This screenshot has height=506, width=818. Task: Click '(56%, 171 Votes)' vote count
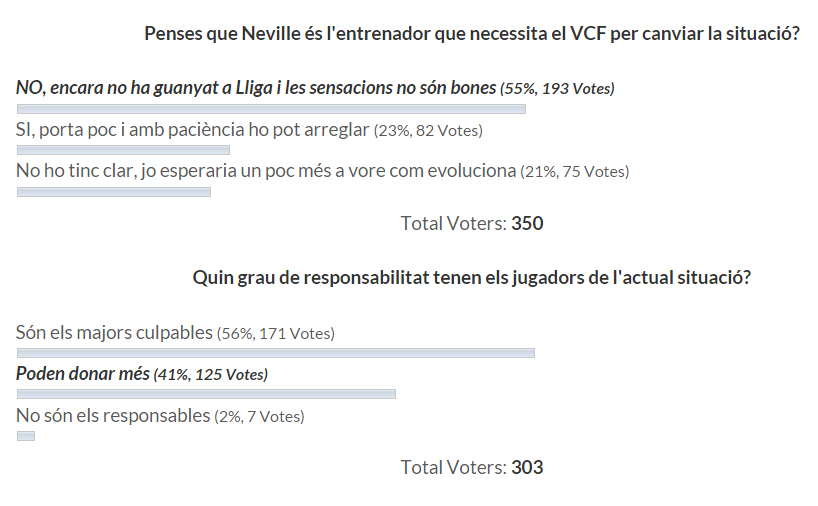[x=276, y=333]
